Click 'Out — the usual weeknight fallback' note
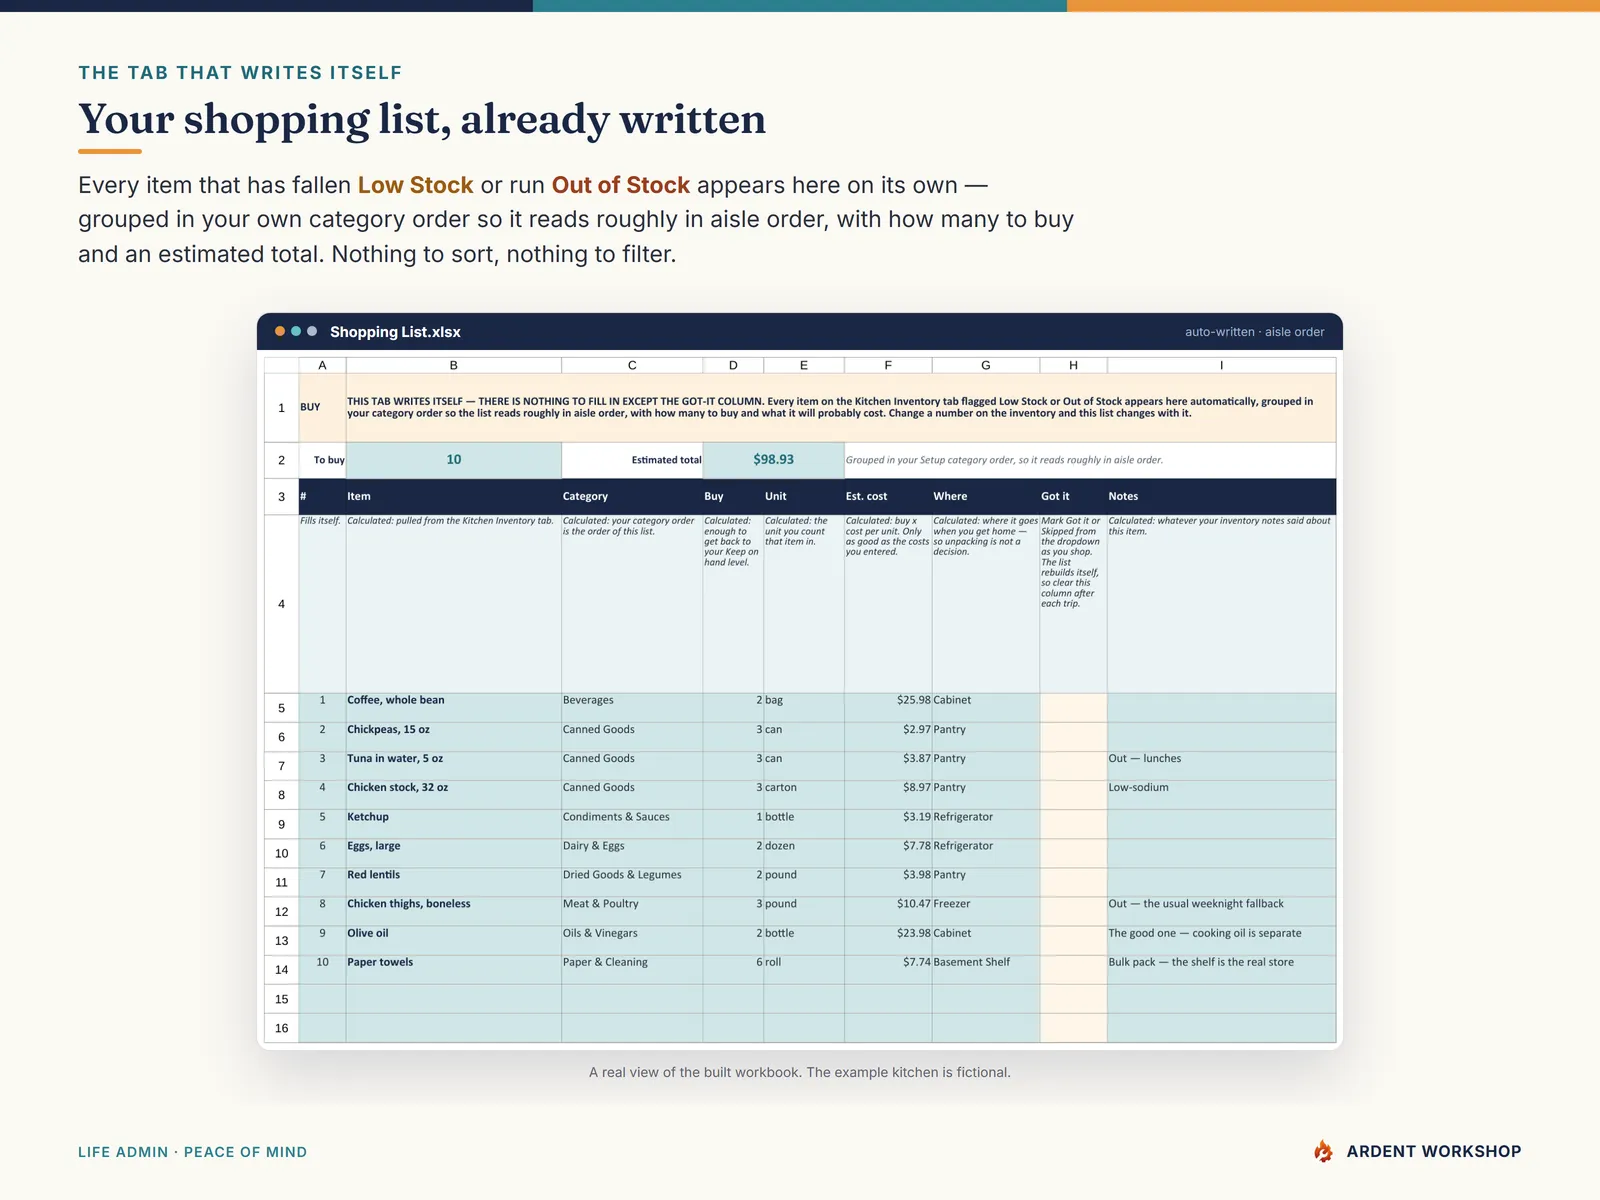Viewport: 1600px width, 1200px height. pyautogui.click(x=1221, y=911)
